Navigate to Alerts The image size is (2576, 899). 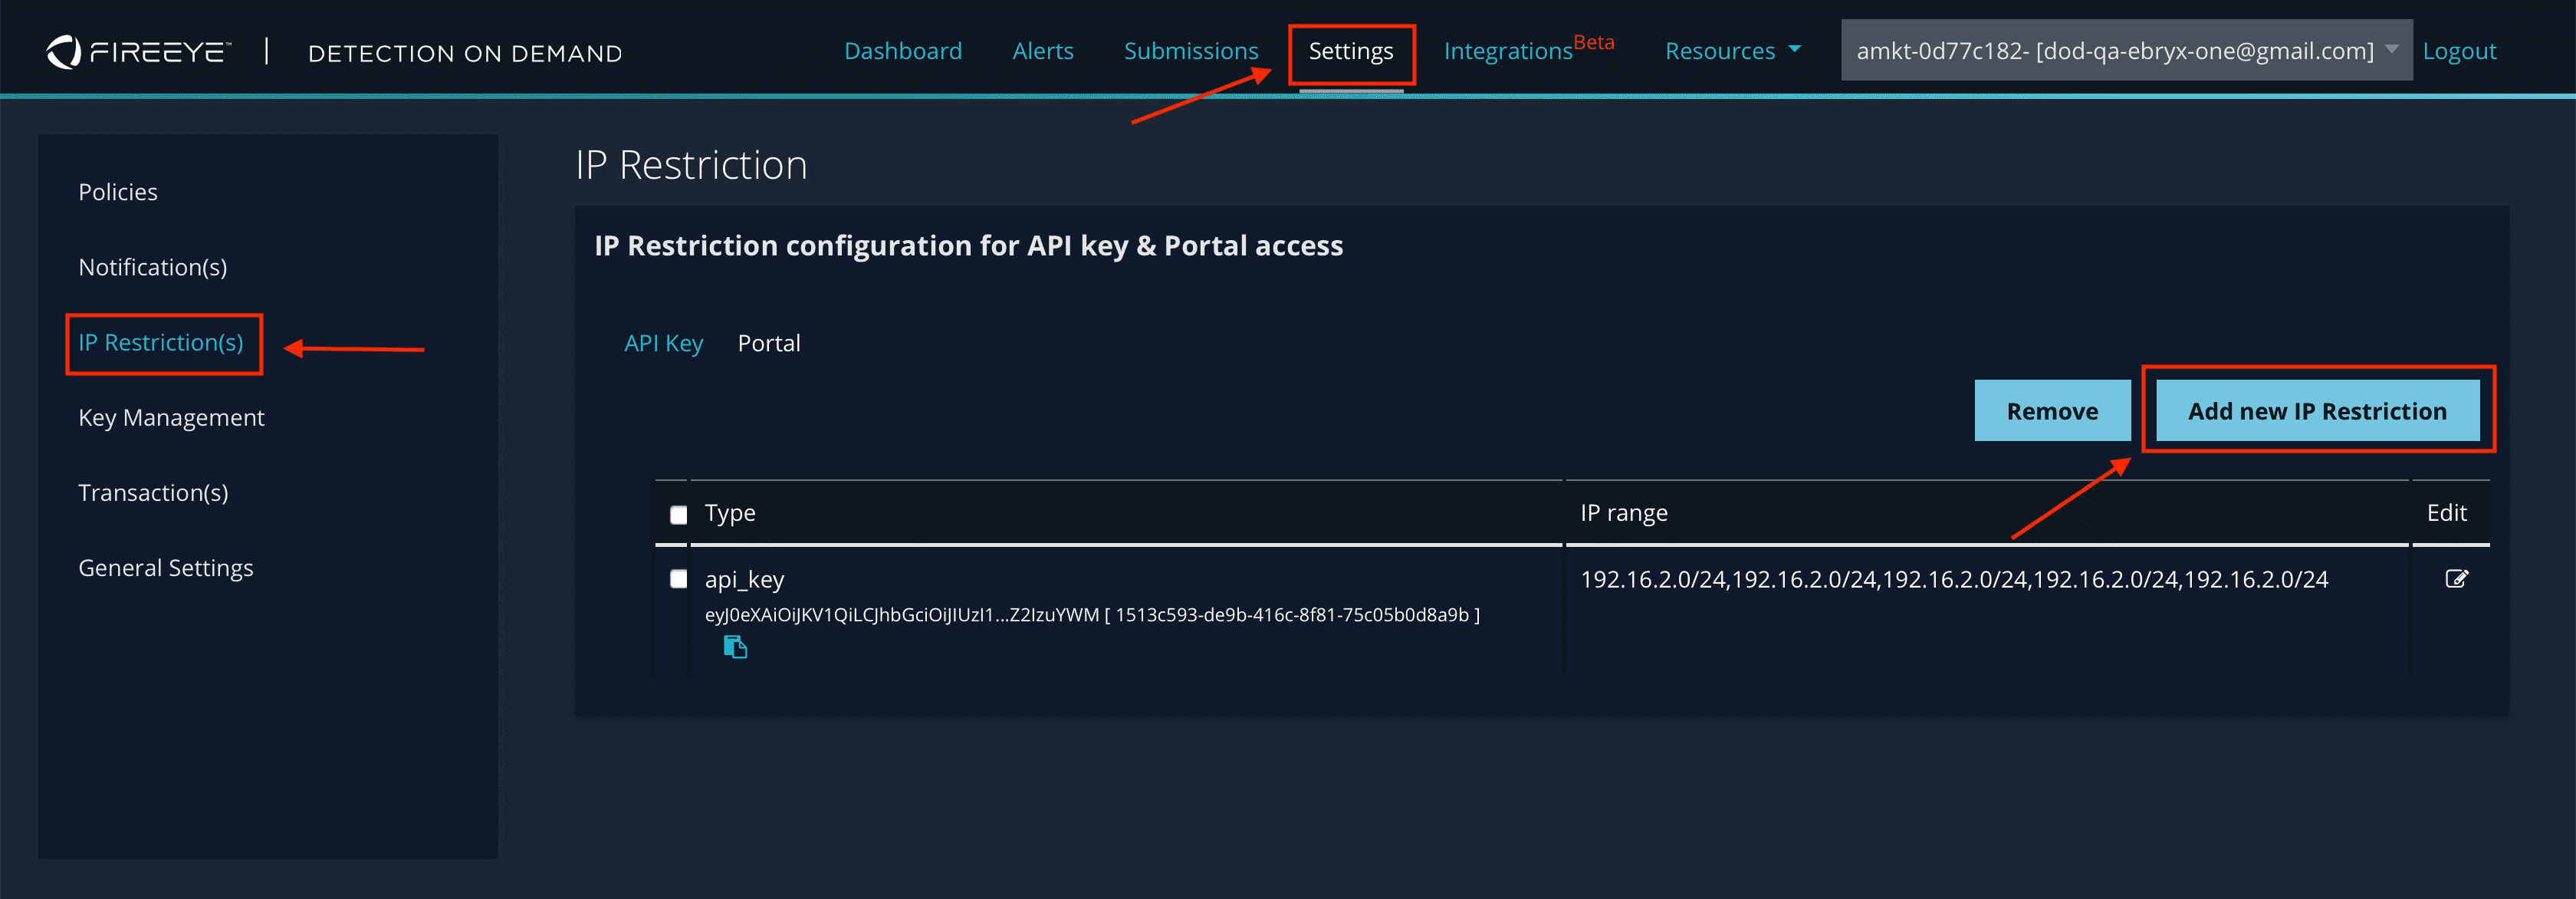click(1043, 50)
